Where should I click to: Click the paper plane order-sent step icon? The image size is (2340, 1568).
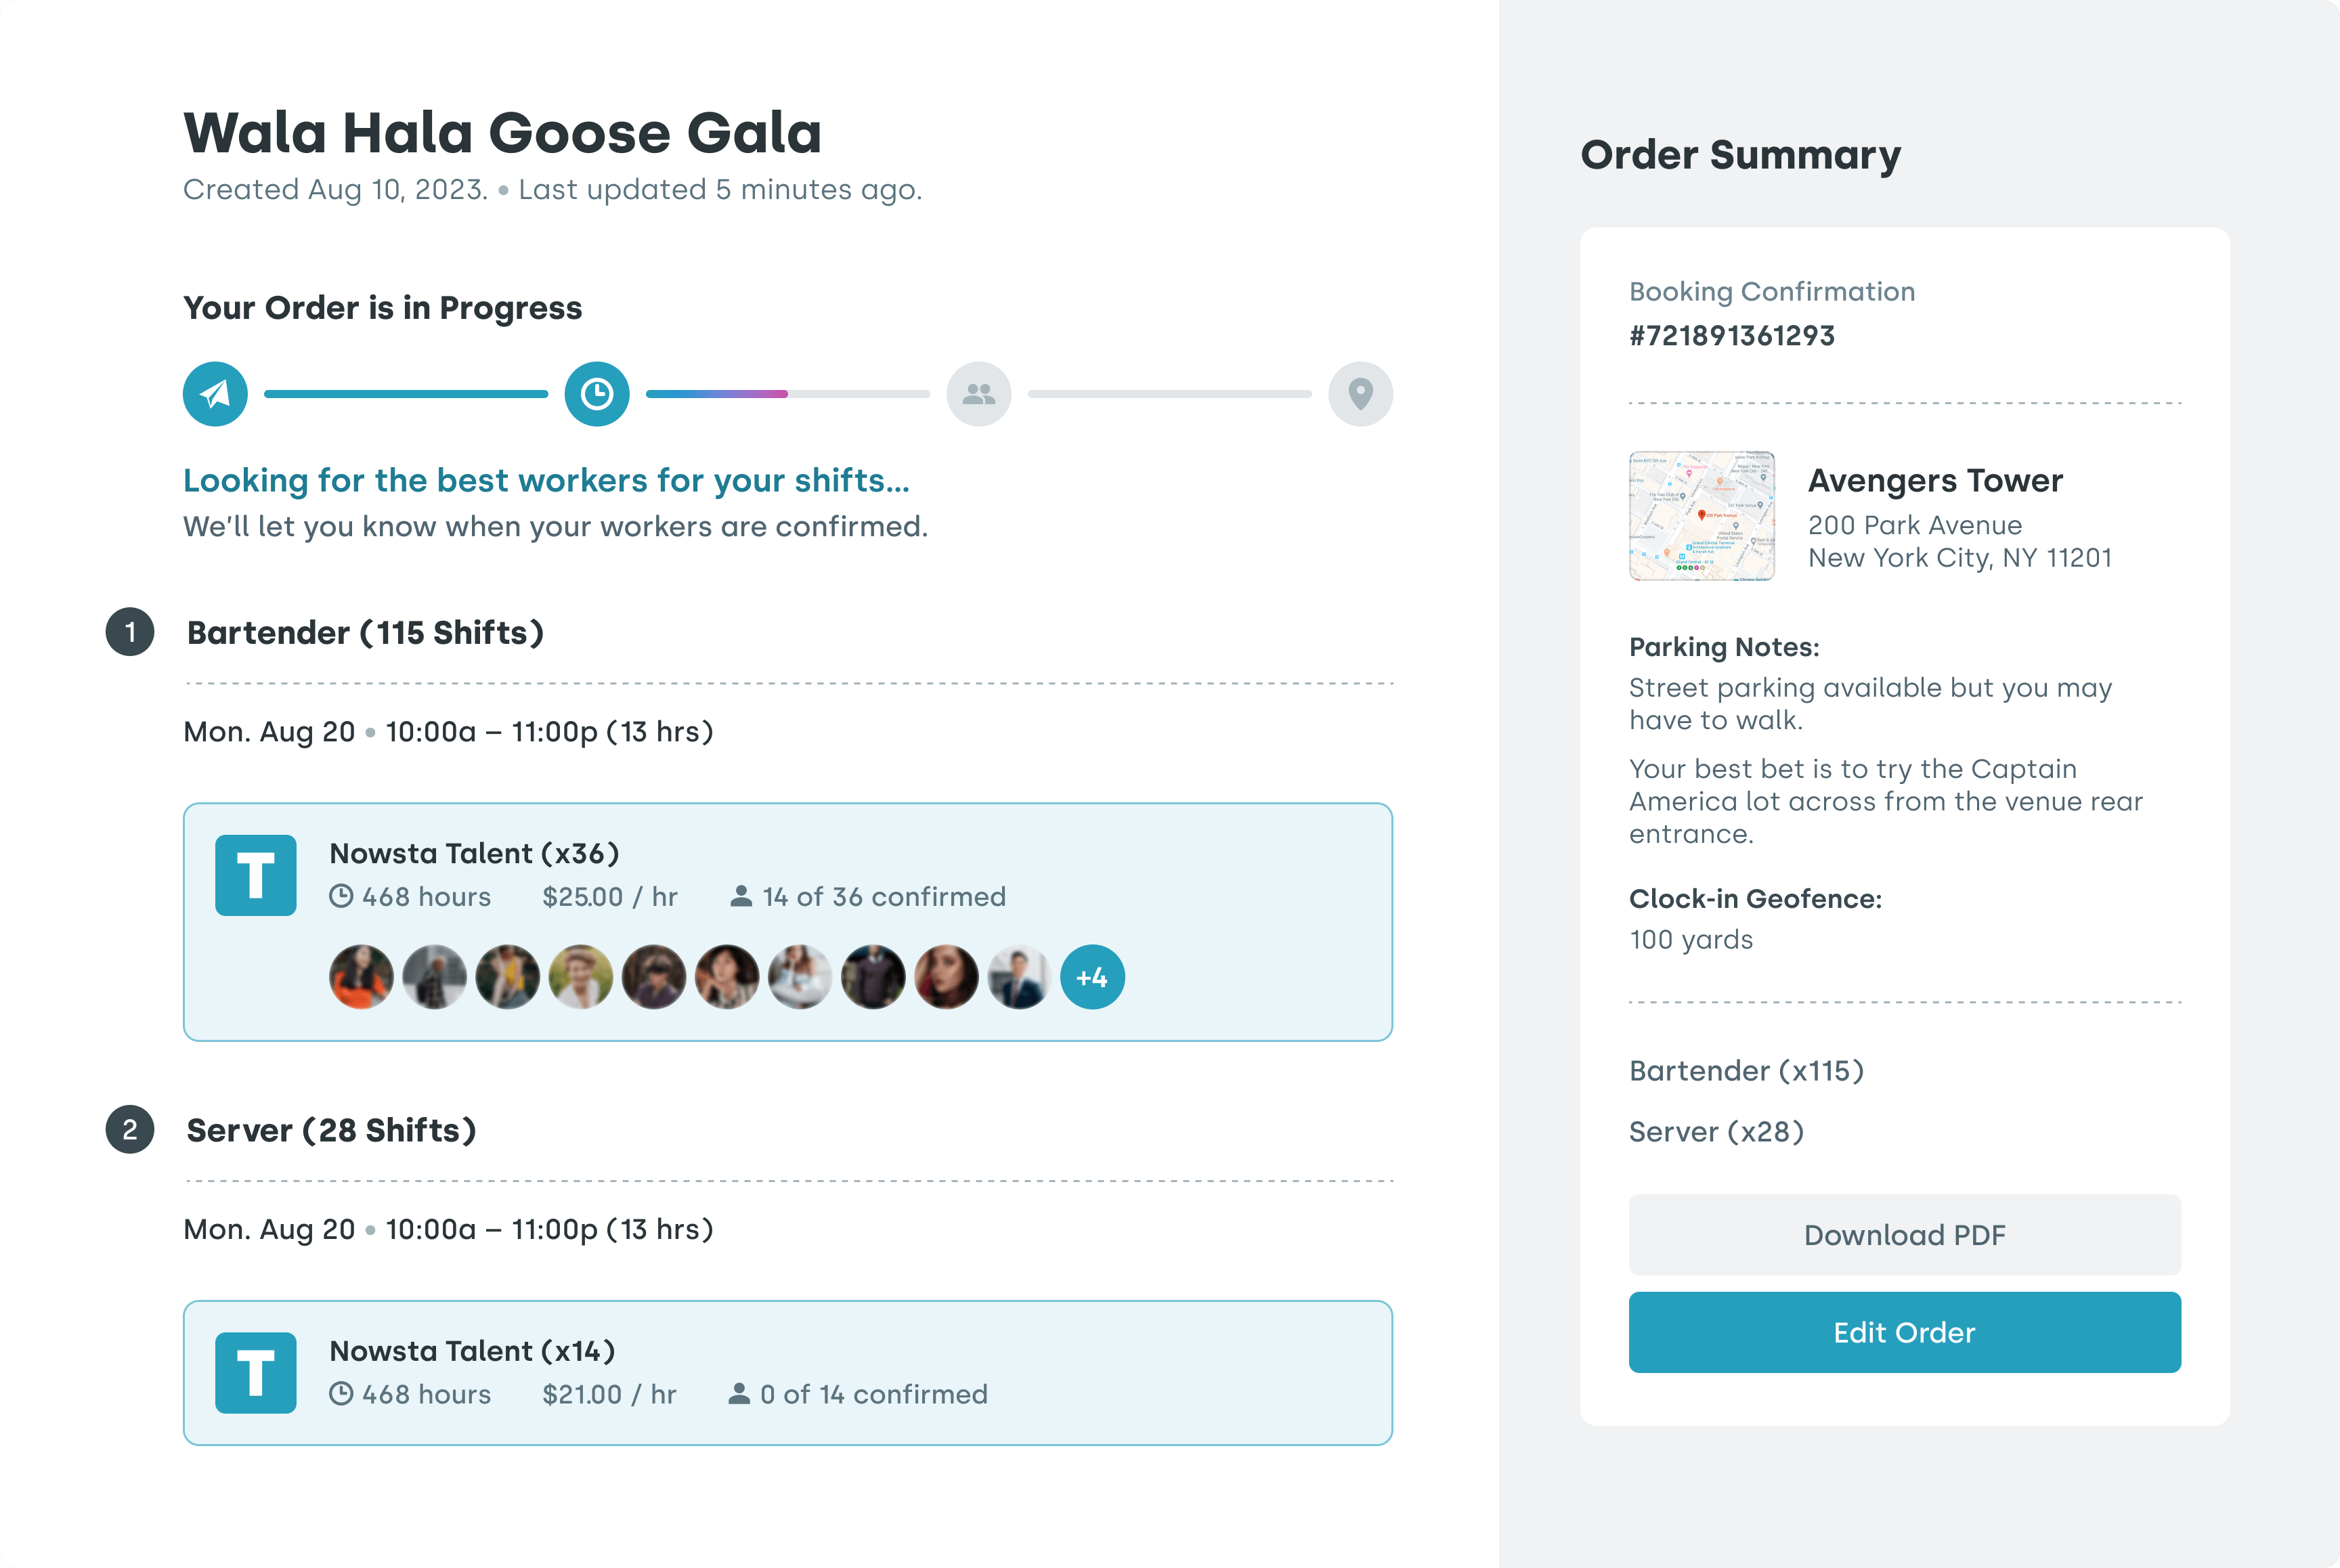[215, 394]
